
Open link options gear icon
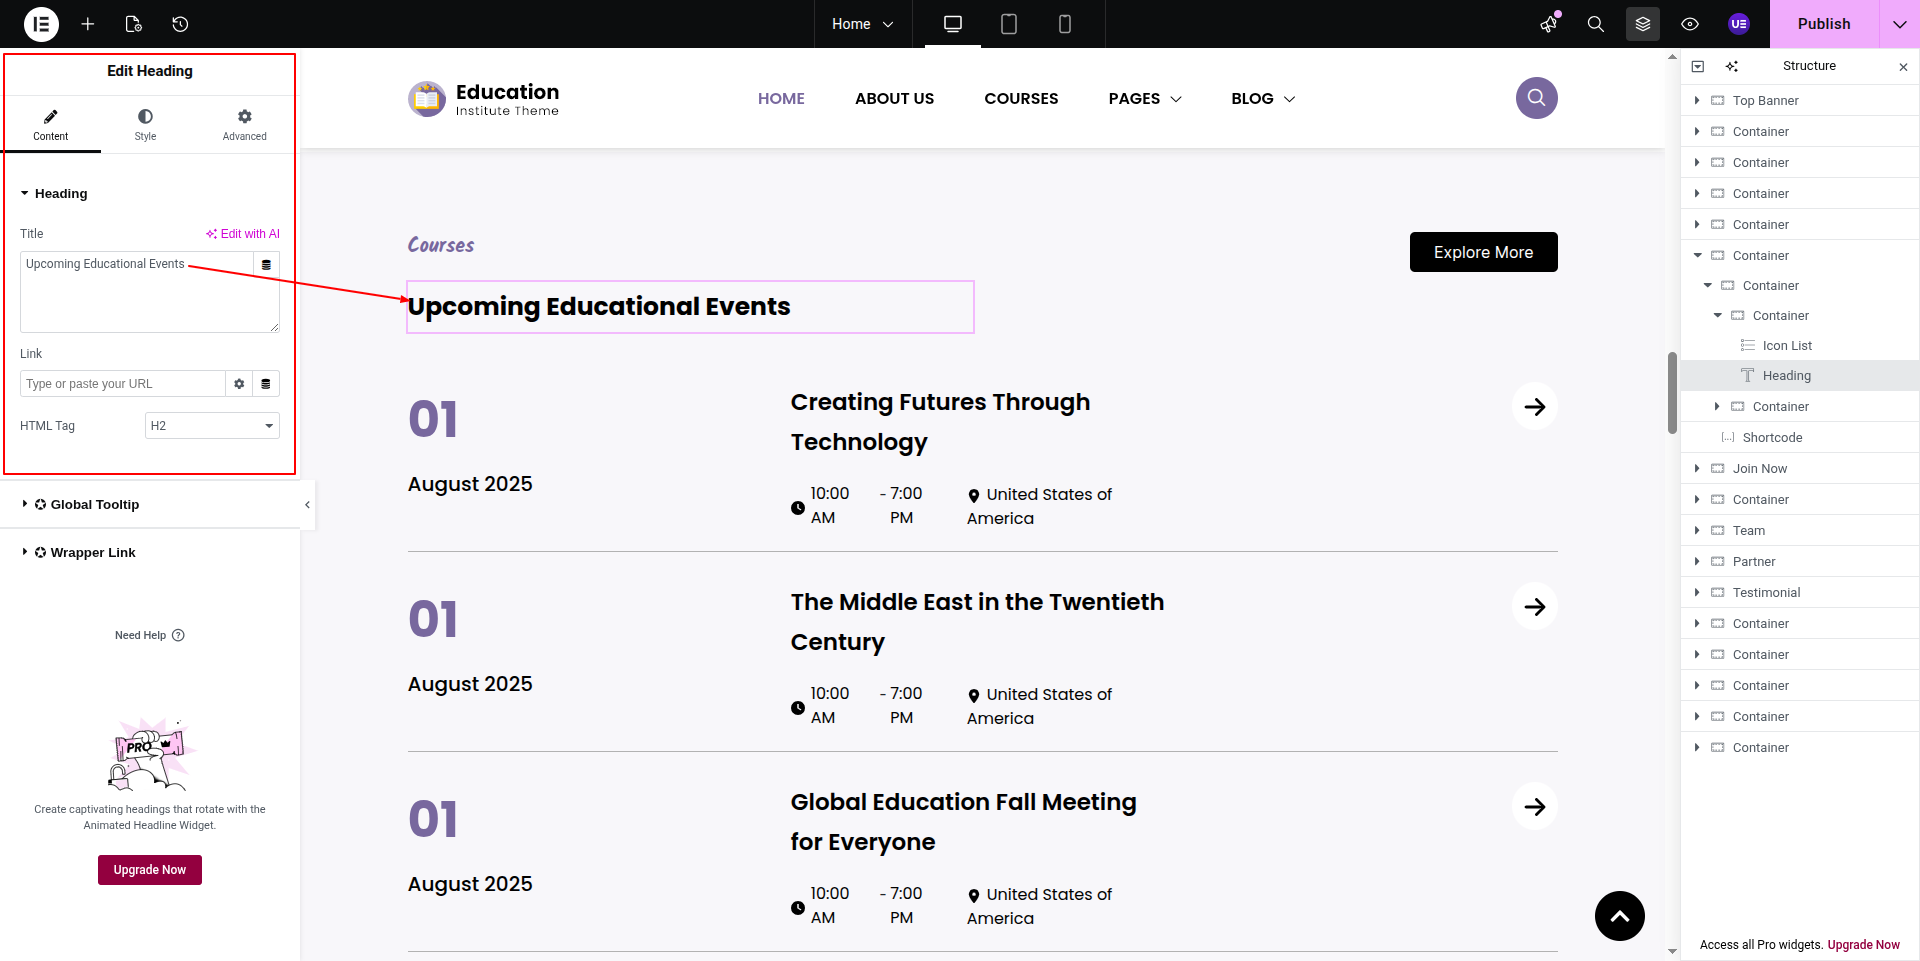click(x=239, y=384)
